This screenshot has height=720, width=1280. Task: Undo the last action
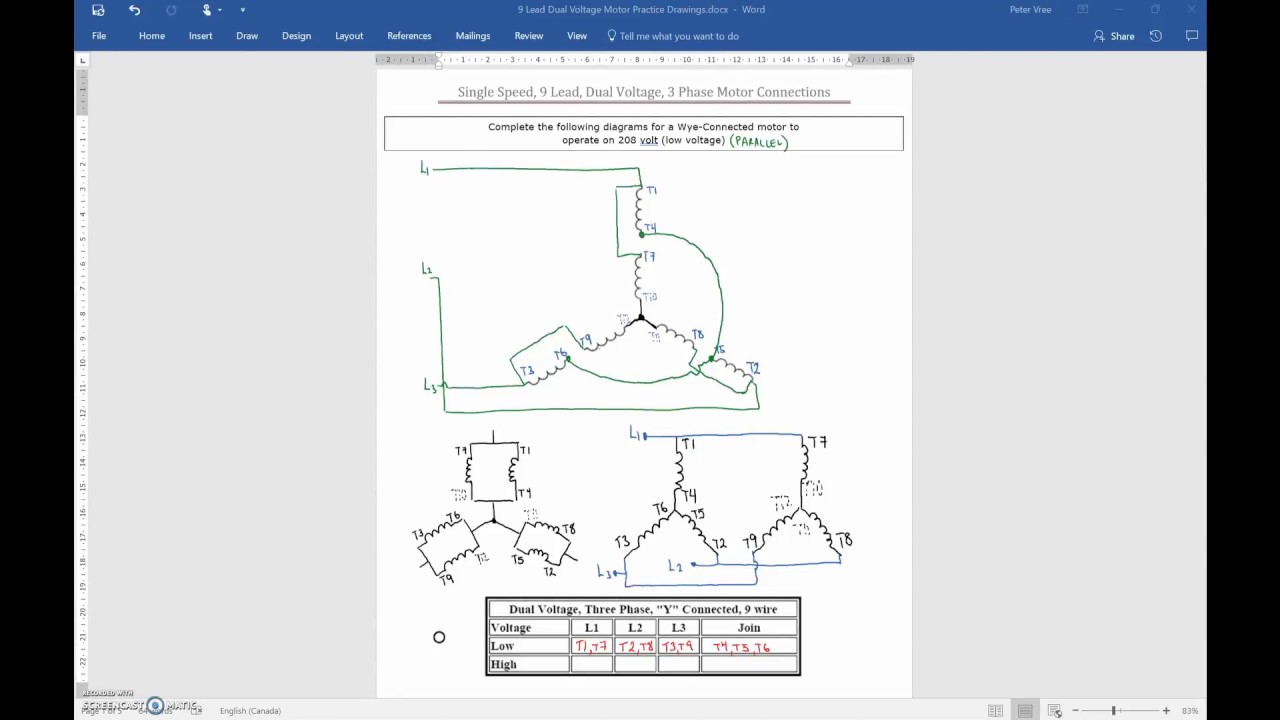tap(134, 10)
